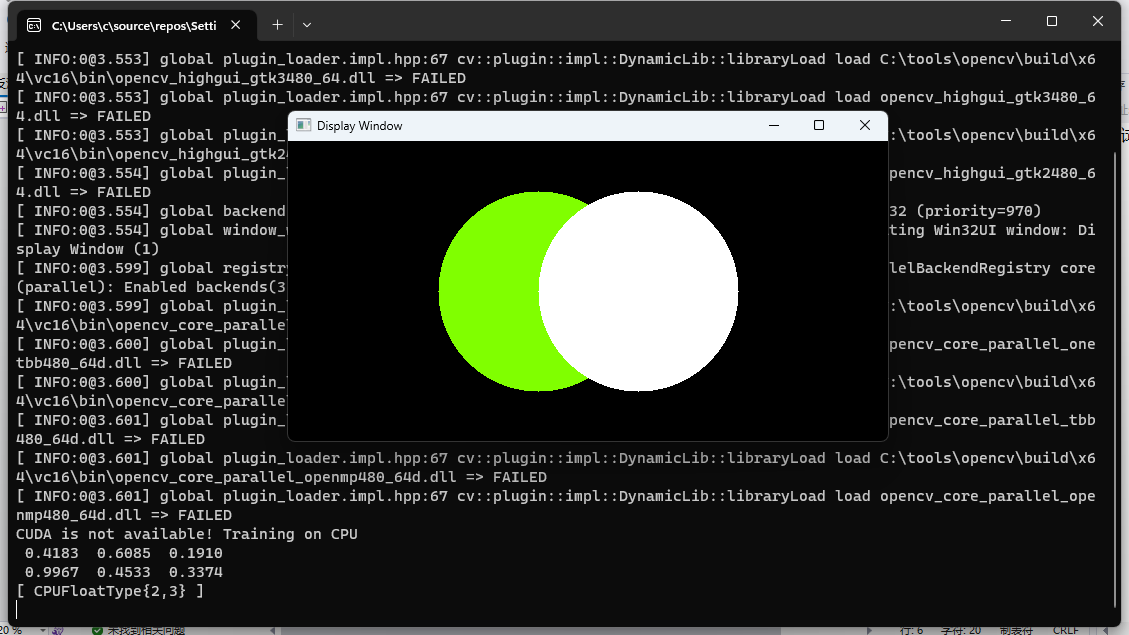This screenshot has height=635, width=1129.
Task: Click the left arrow of the horizontal scrollbar
Action: click(x=272, y=628)
